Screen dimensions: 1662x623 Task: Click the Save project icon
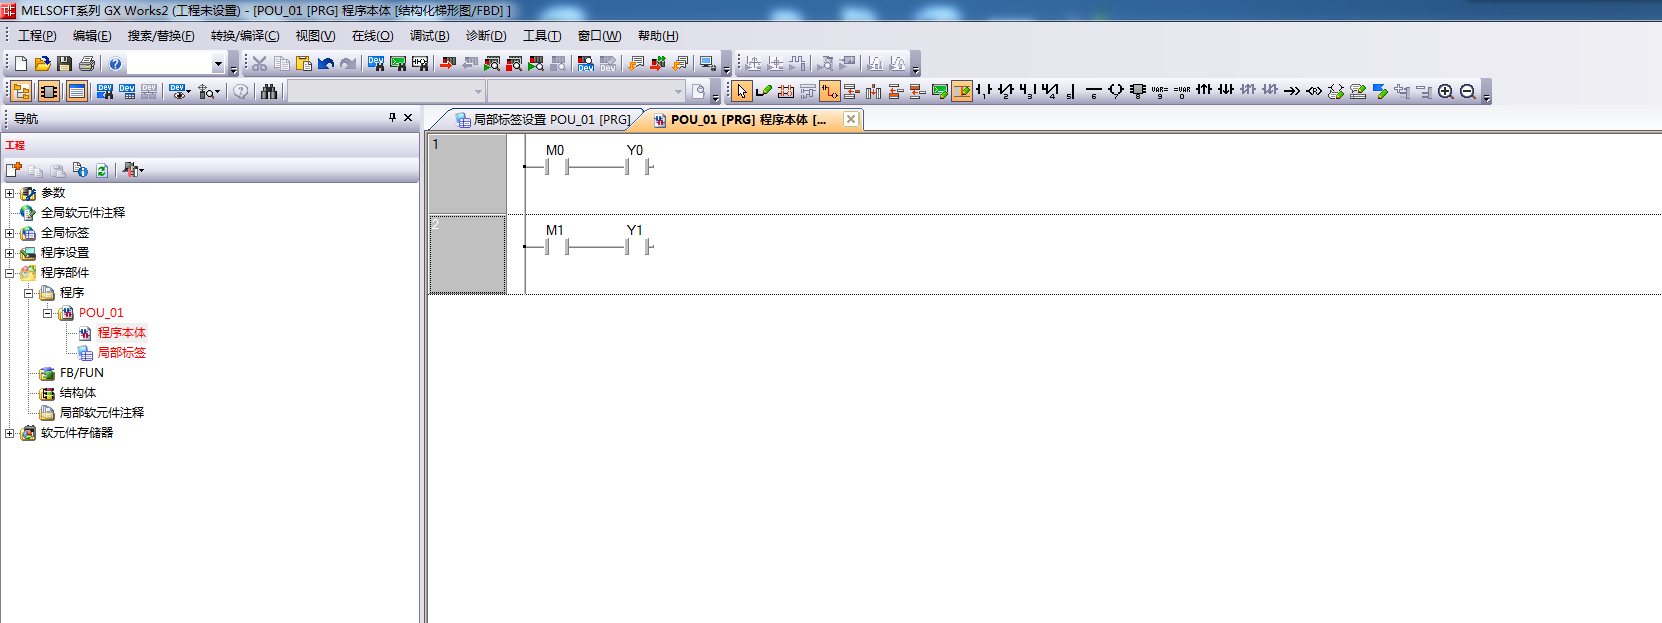65,64
